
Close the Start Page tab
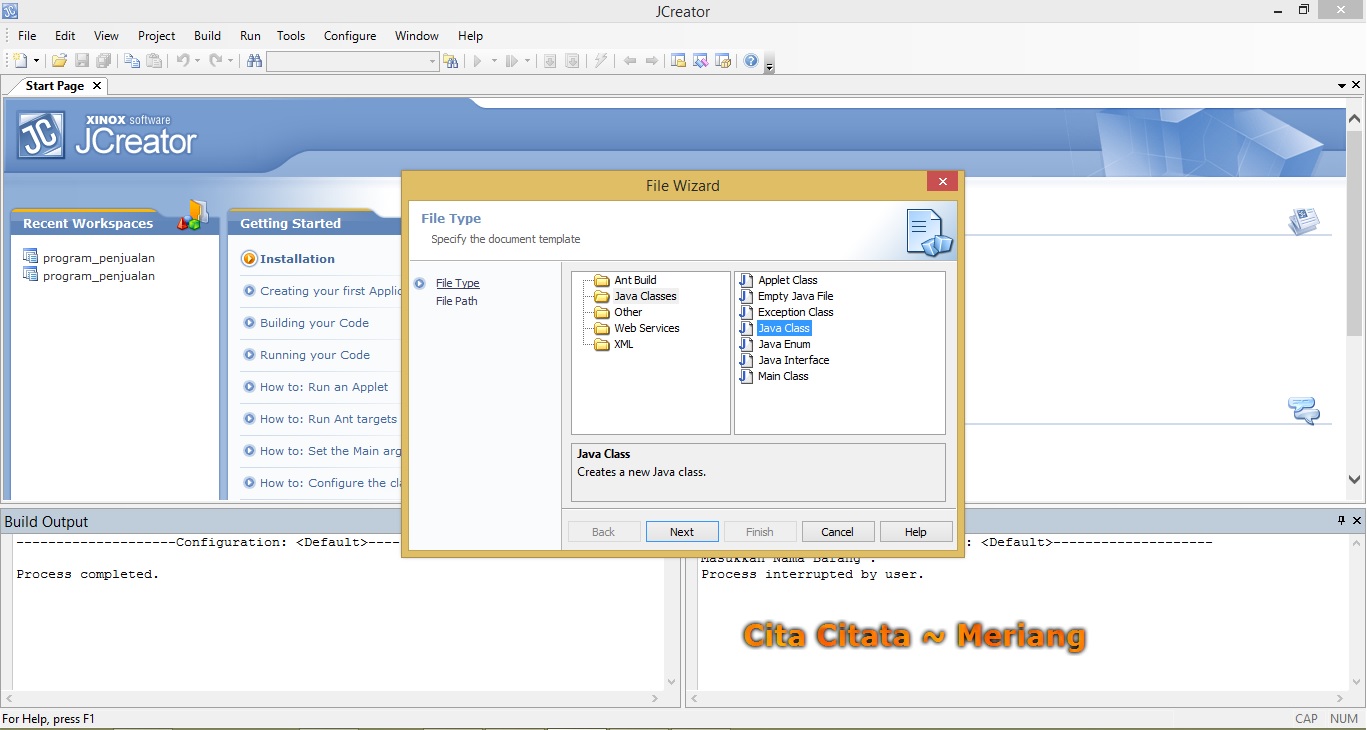pos(97,86)
